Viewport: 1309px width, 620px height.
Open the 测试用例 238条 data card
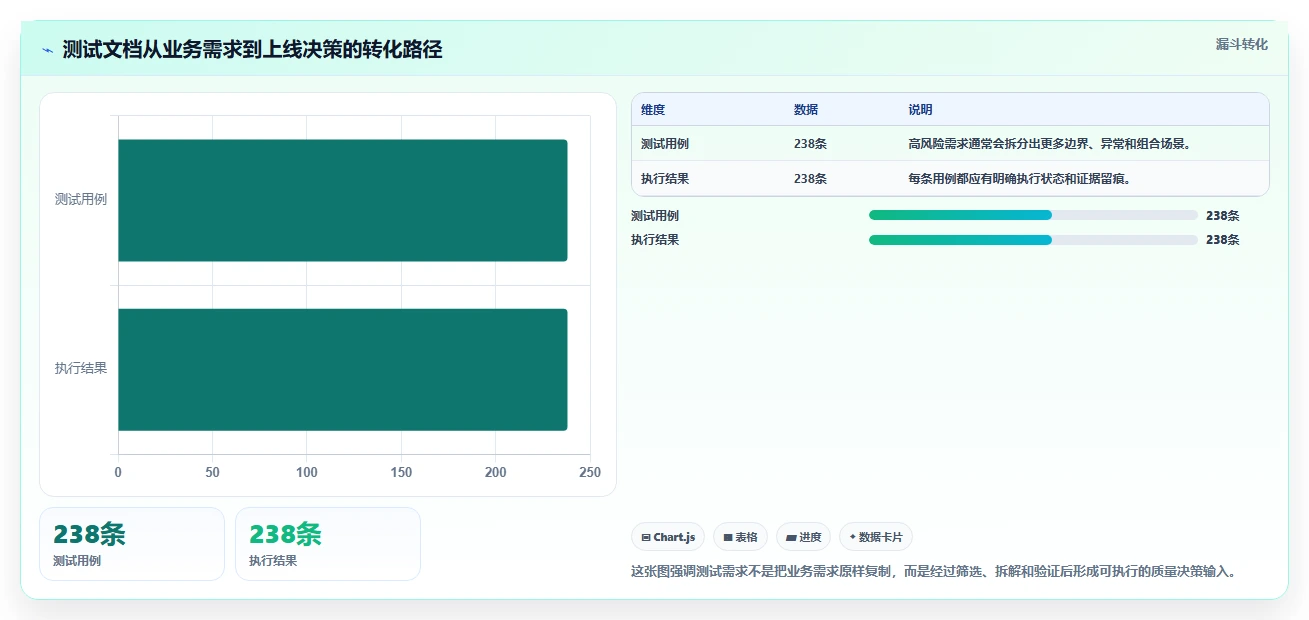[x=132, y=544]
